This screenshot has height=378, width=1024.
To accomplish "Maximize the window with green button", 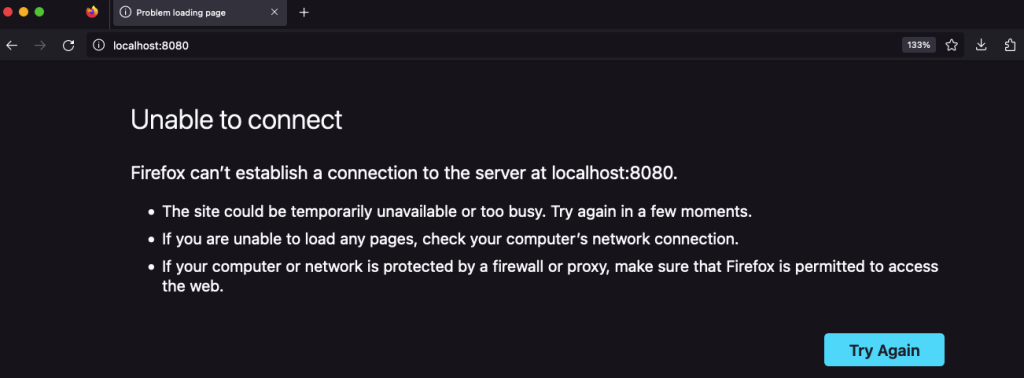I will (39, 12).
